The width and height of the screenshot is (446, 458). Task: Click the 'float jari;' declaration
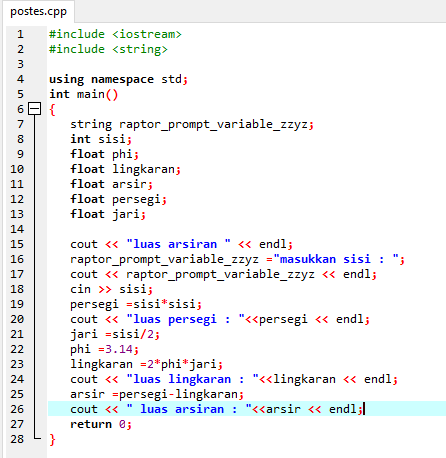(108, 214)
